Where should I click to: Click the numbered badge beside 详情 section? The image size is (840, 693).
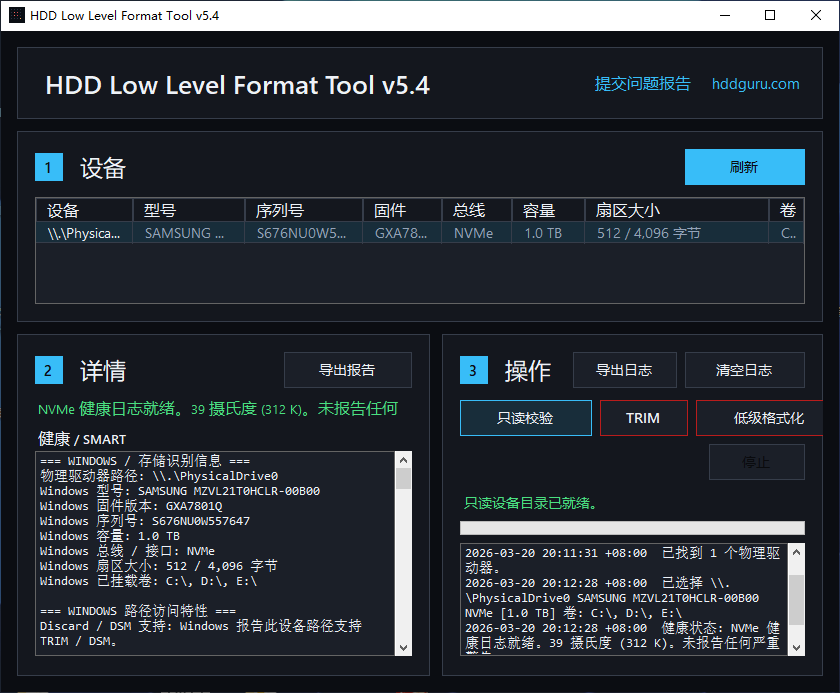pos(49,370)
